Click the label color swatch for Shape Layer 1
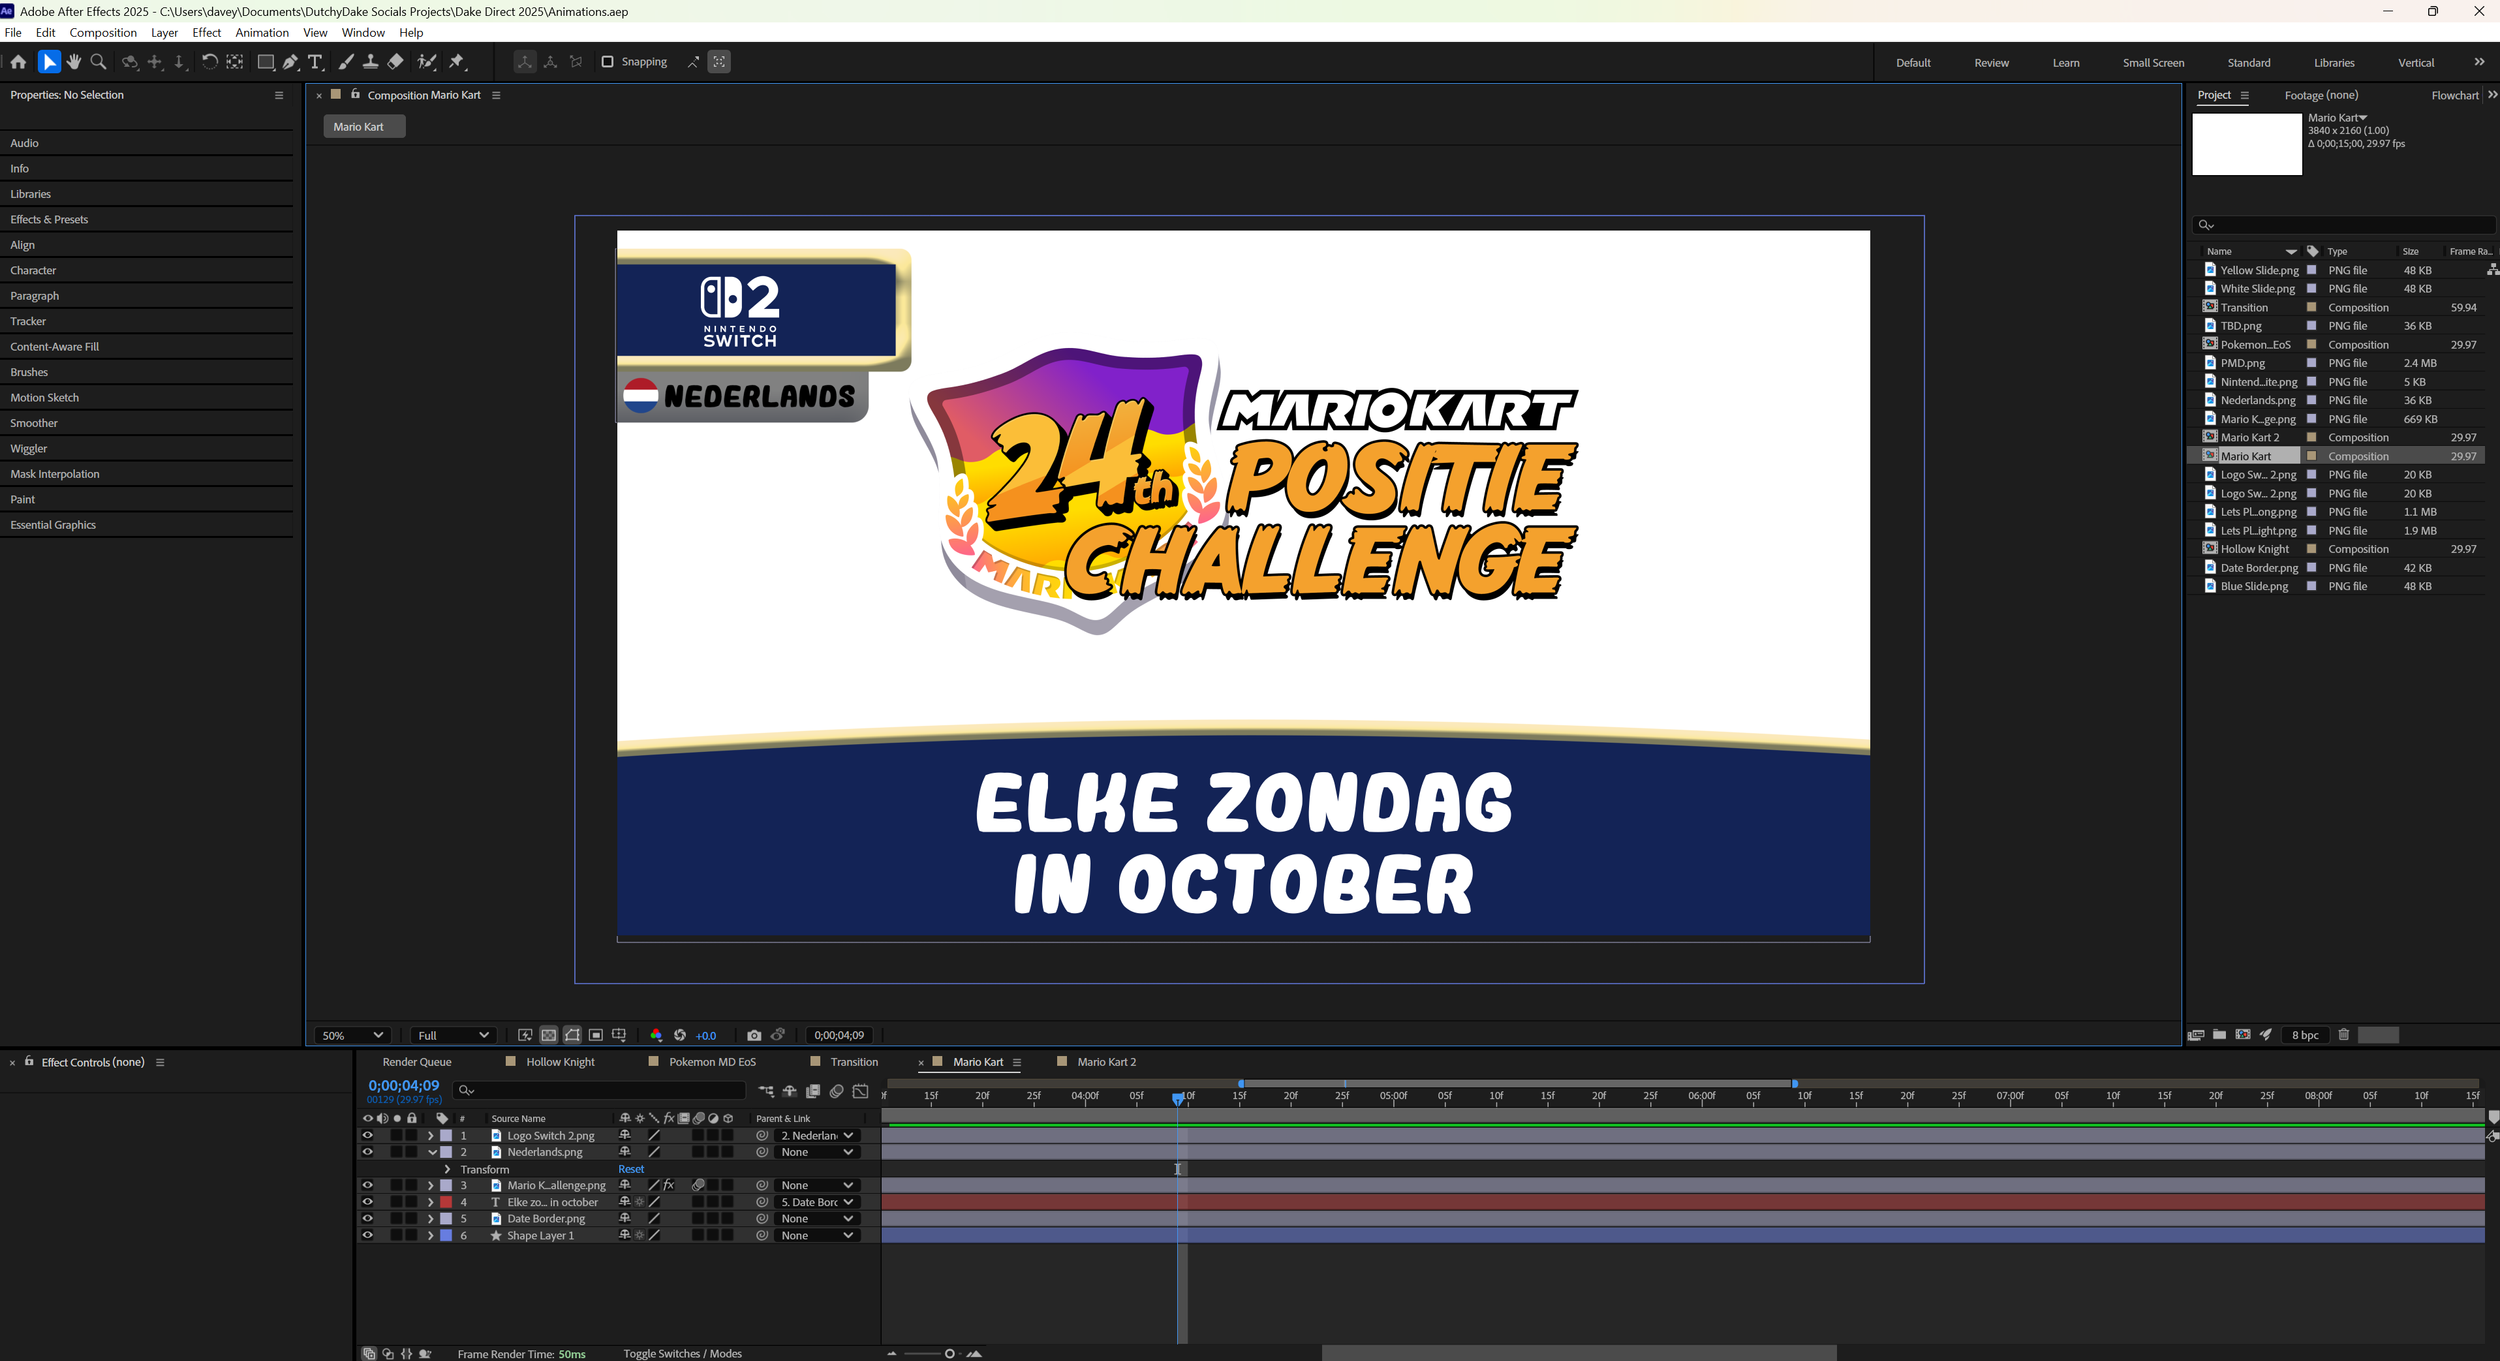The width and height of the screenshot is (2500, 1361). tap(446, 1236)
